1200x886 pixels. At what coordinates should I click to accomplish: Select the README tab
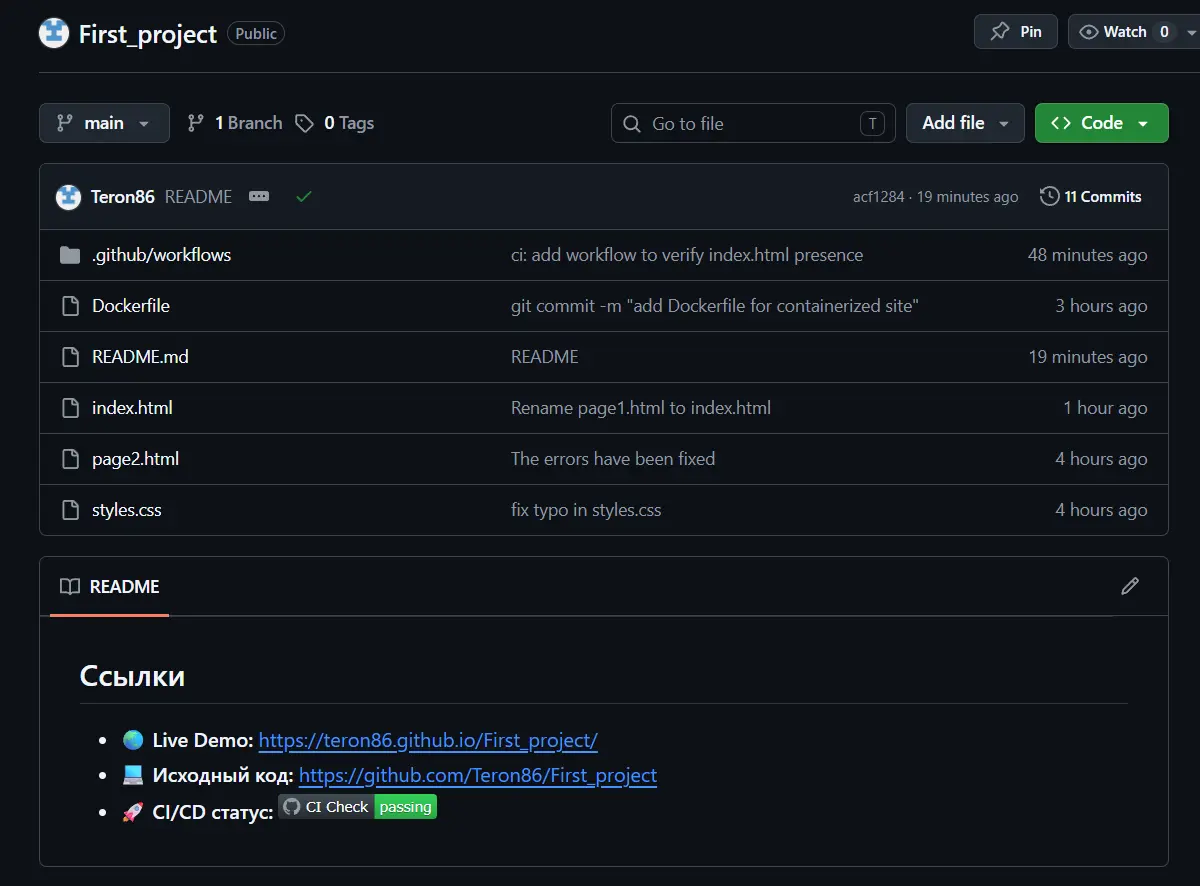tap(110, 587)
